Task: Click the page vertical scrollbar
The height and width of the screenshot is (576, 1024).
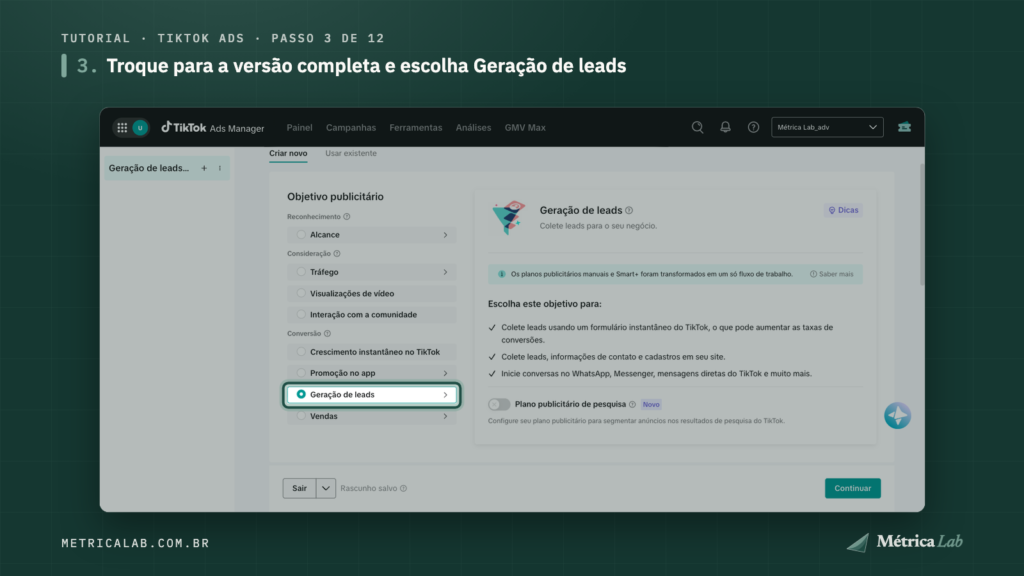Action: (921, 224)
